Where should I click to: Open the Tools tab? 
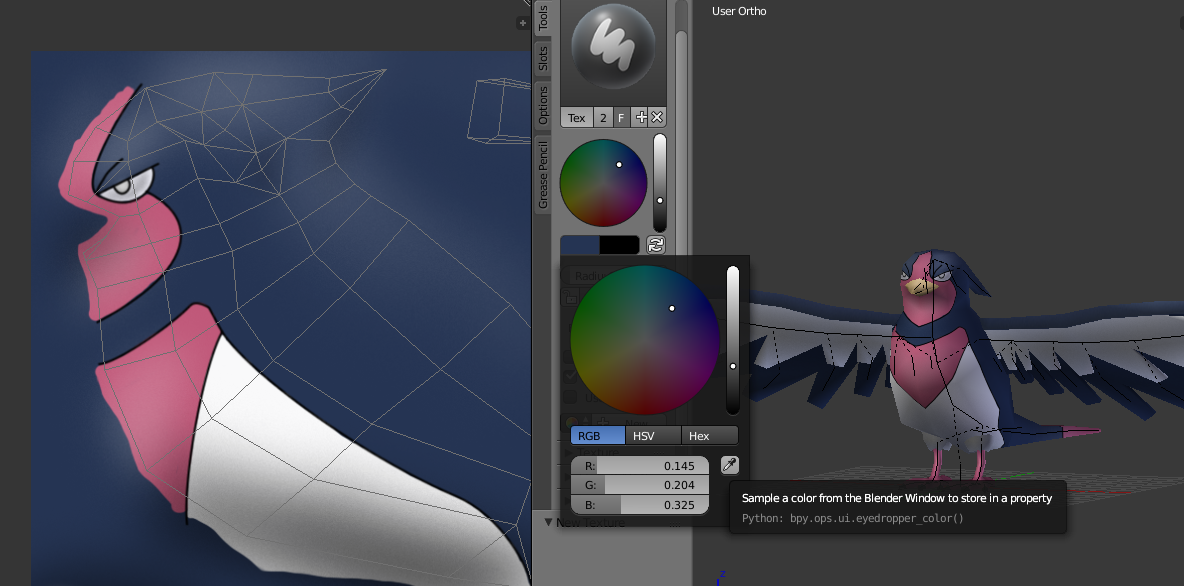coord(543,18)
